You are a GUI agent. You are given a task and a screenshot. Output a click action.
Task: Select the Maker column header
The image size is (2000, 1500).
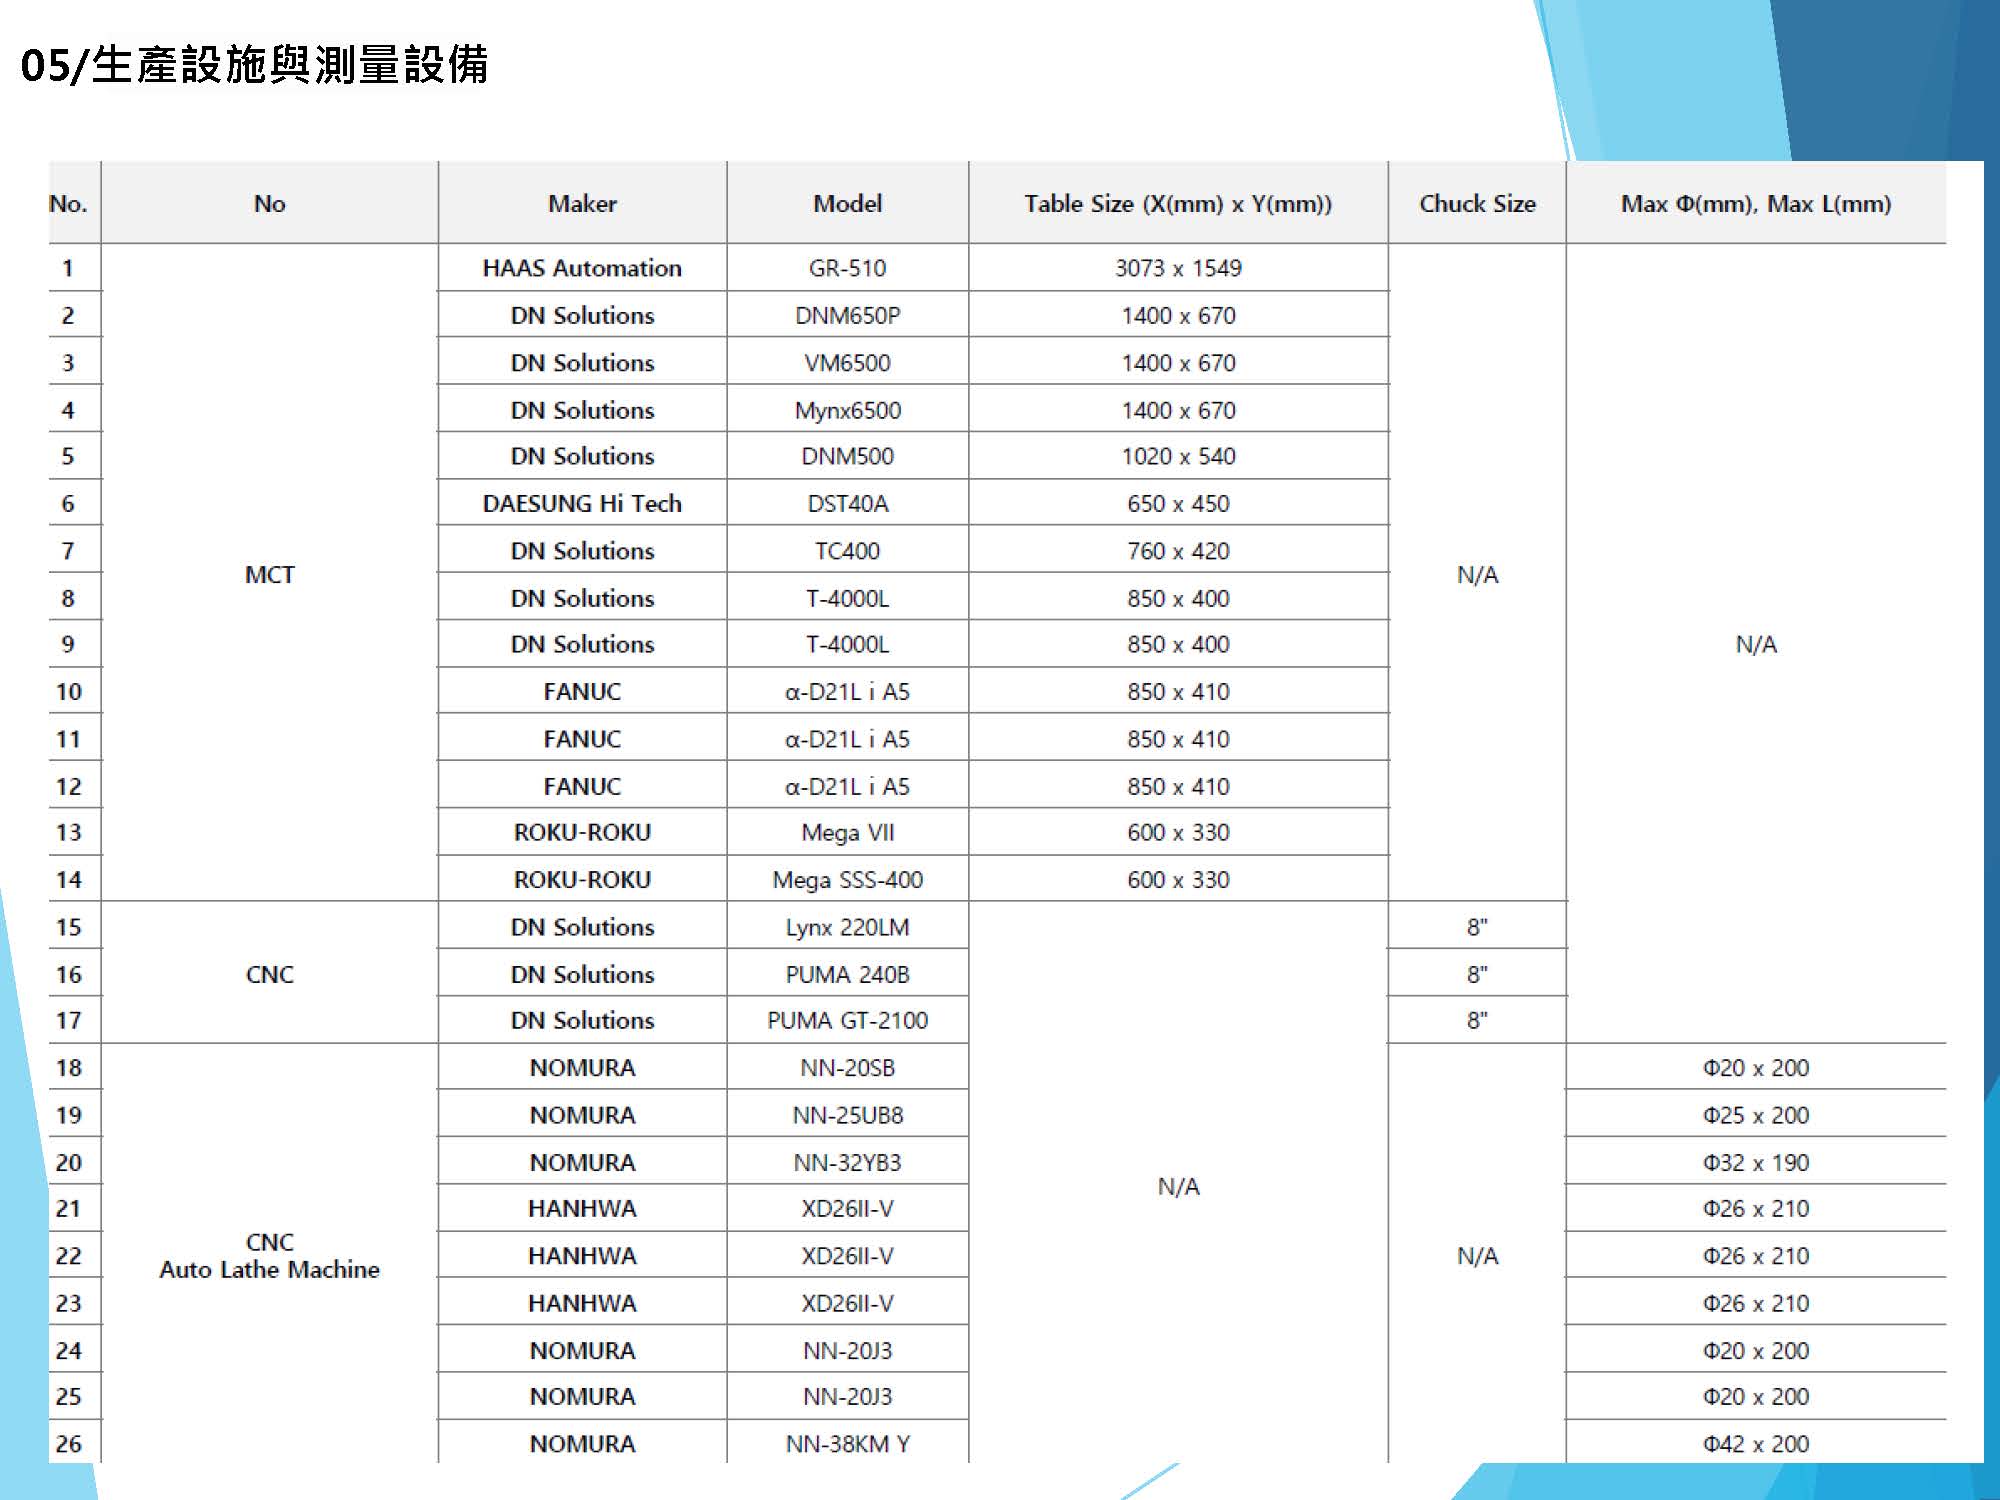click(582, 204)
